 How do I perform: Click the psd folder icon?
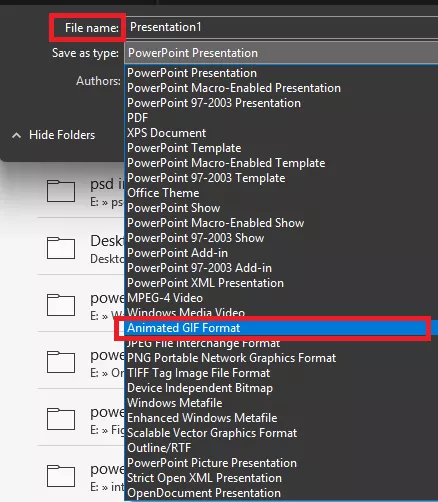pos(61,191)
